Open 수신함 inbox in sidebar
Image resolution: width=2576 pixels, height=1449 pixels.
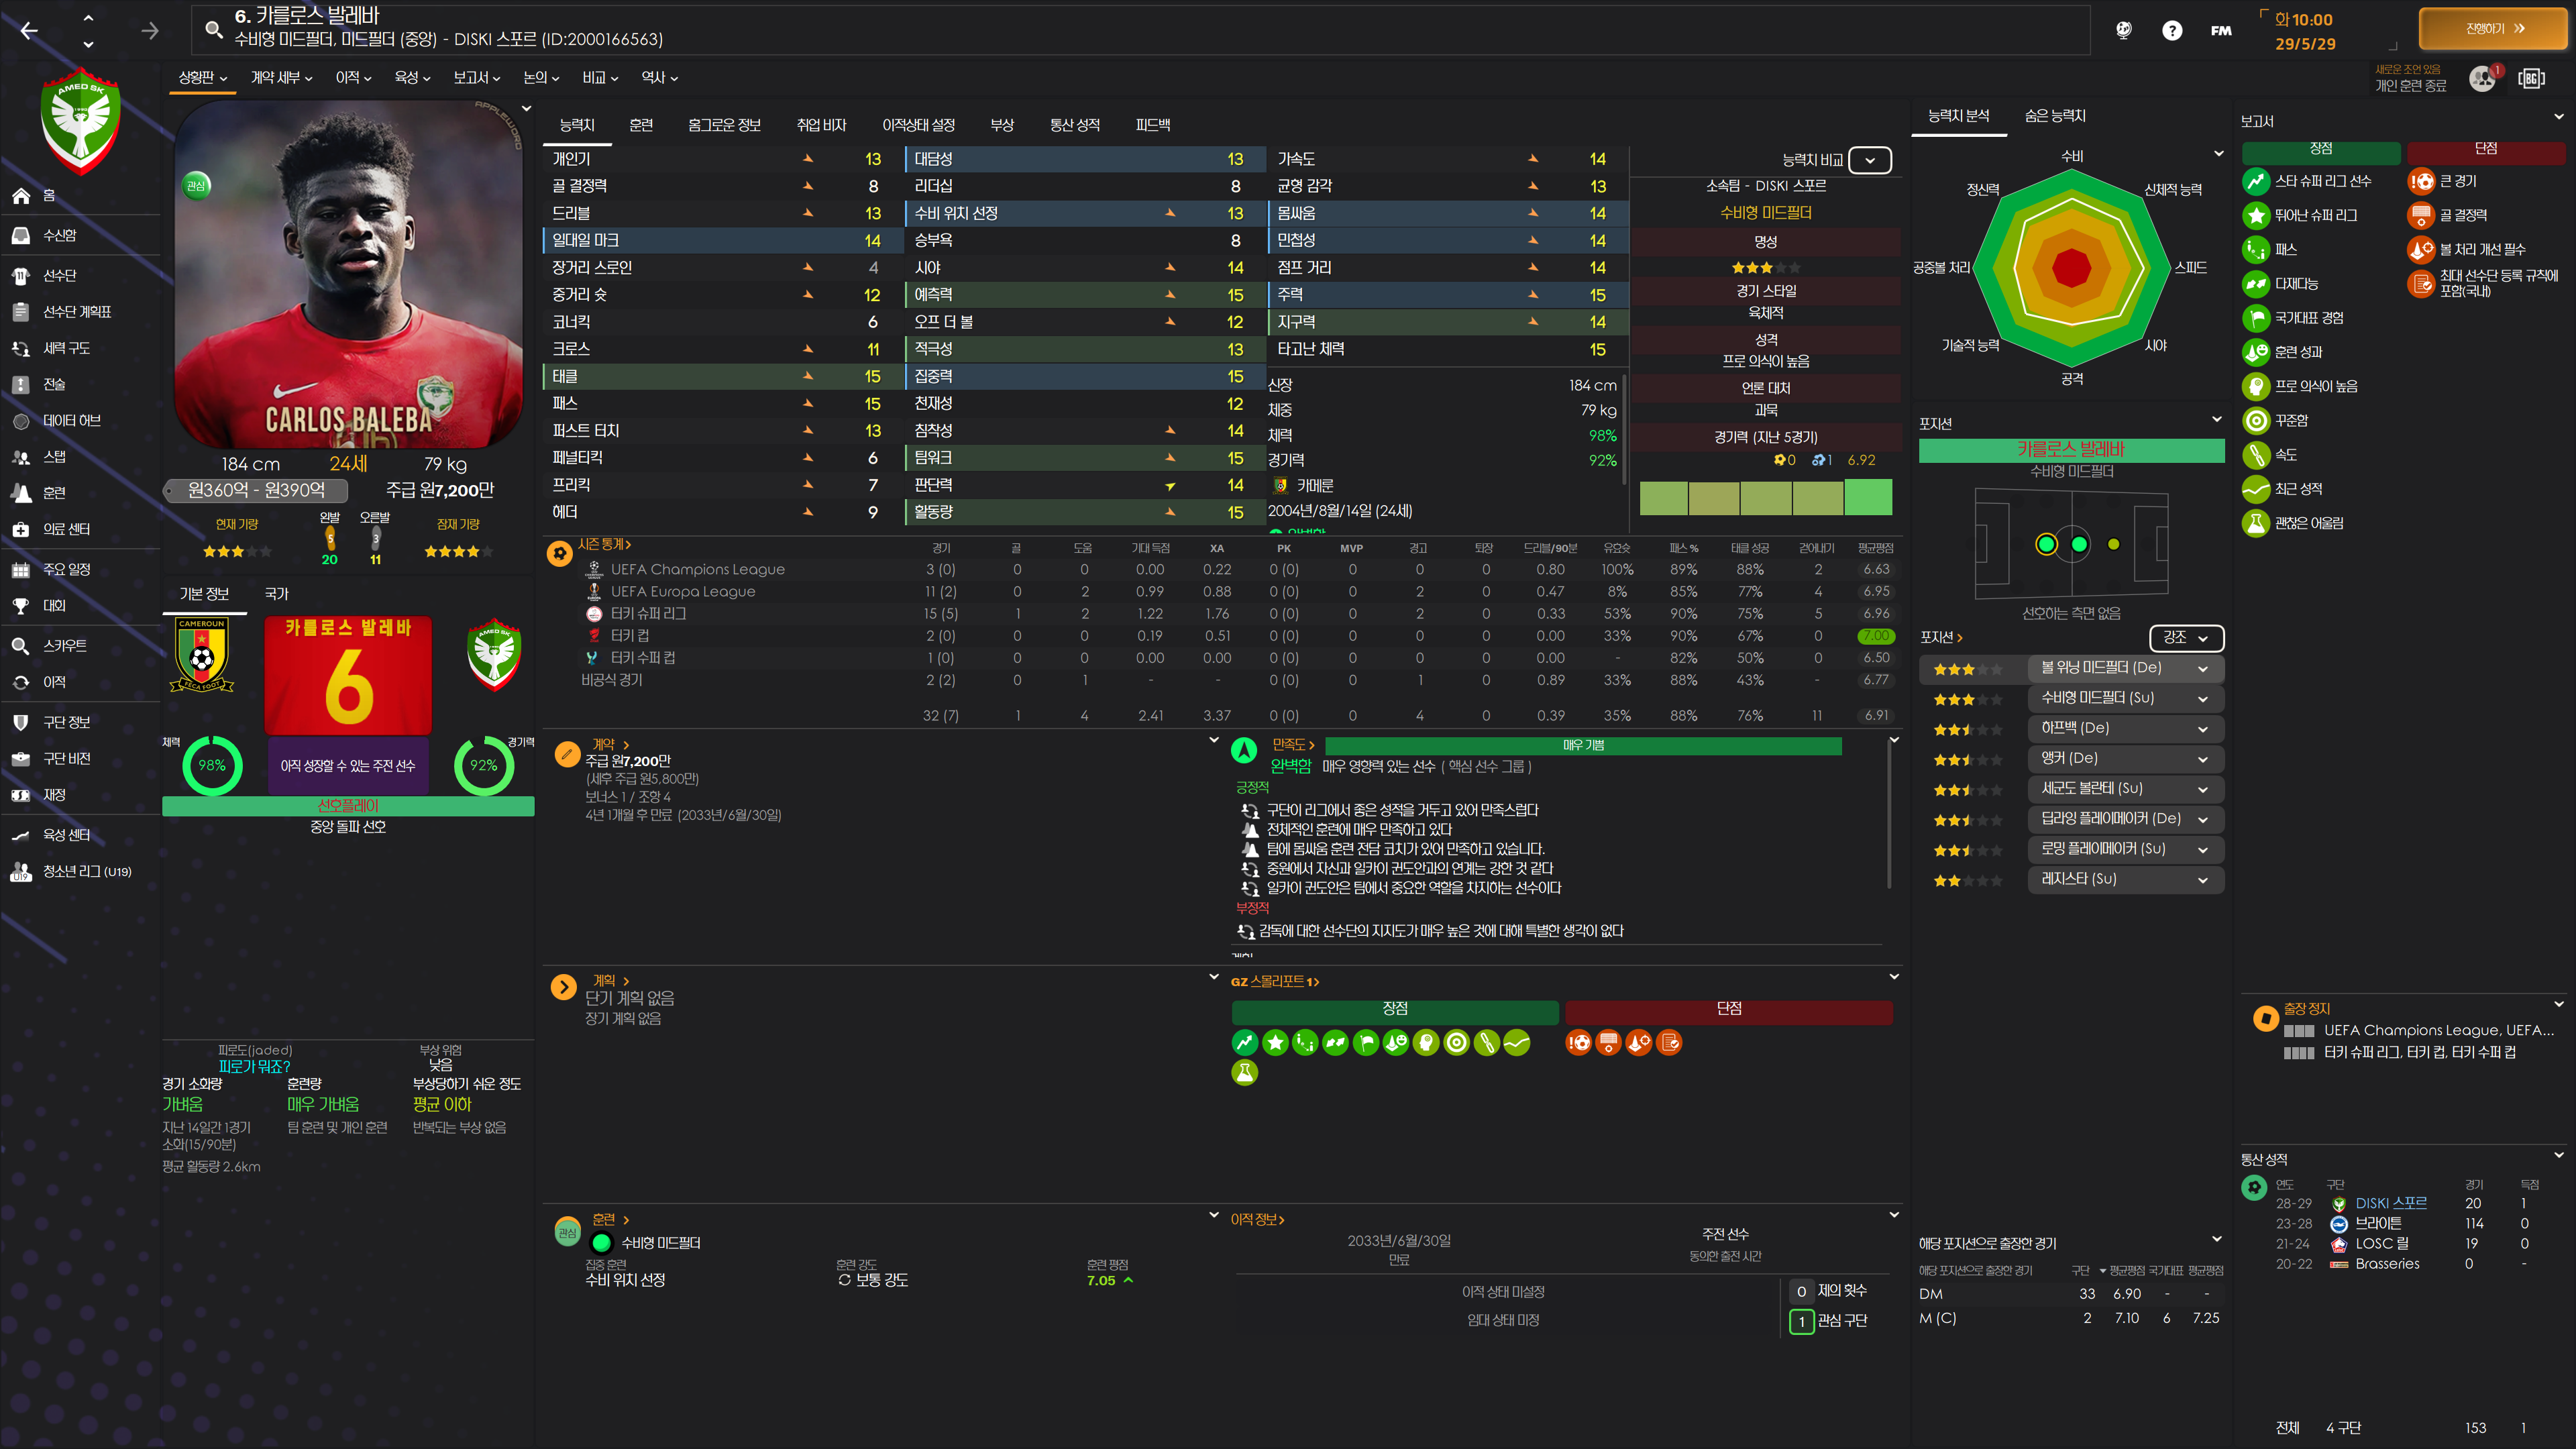(59, 235)
